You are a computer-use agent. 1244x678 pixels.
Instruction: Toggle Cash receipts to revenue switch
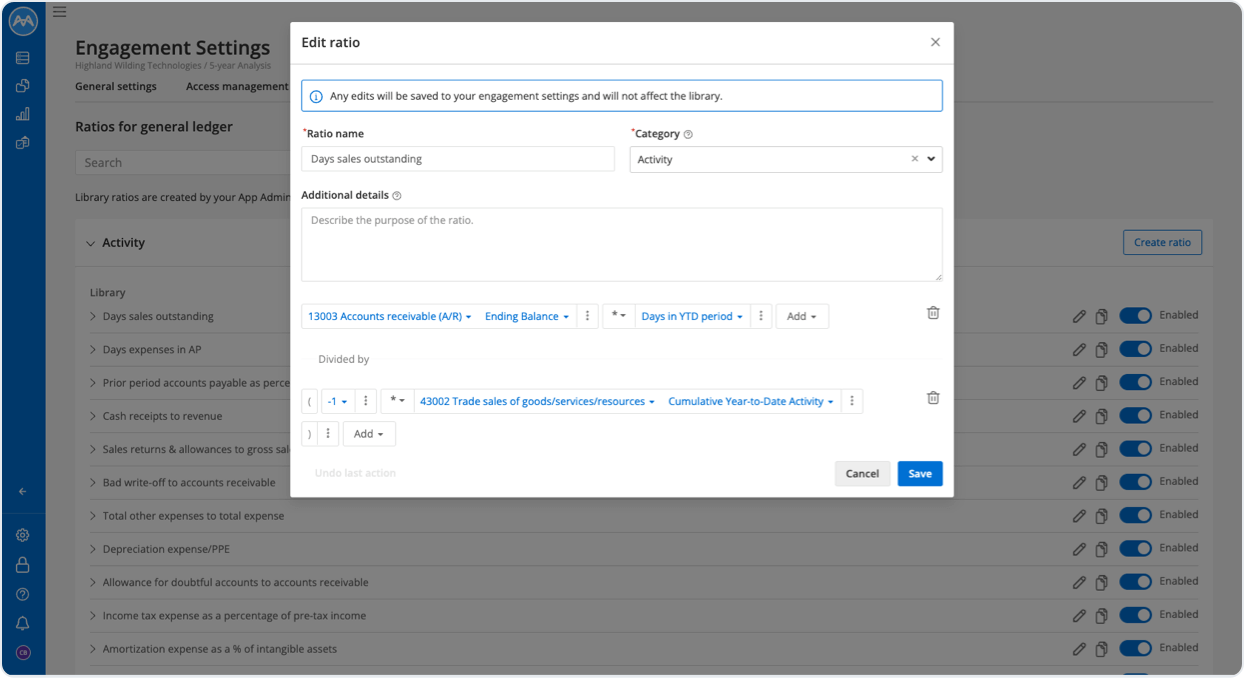1136,415
